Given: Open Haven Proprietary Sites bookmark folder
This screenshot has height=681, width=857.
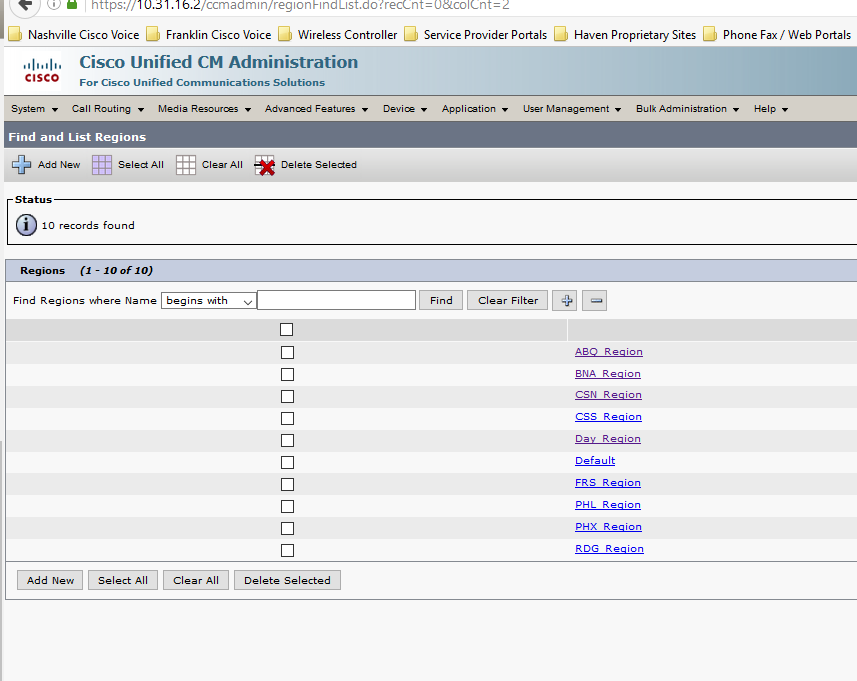Looking at the screenshot, I should coord(625,35).
